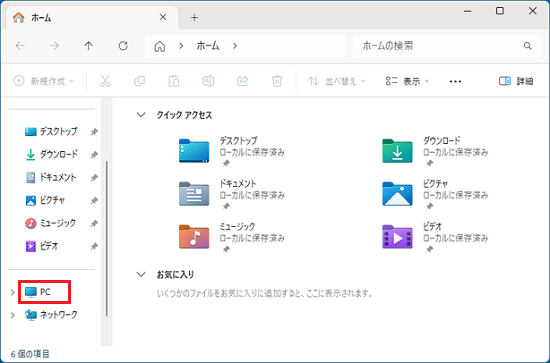Select ダウンロード in the navigation pane
Viewport: 550px width, 363px height.
coord(53,154)
